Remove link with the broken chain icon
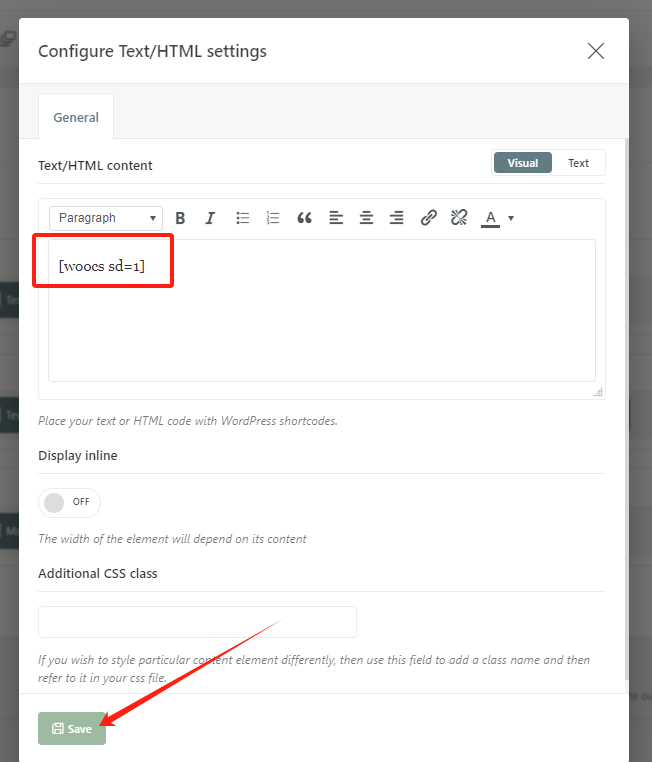 [x=459, y=218]
